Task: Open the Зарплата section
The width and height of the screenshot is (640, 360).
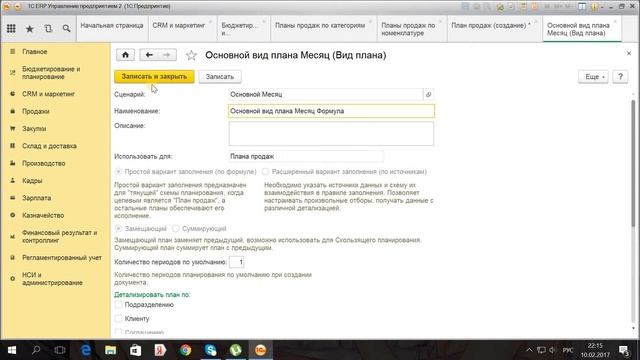Action: click(36, 198)
